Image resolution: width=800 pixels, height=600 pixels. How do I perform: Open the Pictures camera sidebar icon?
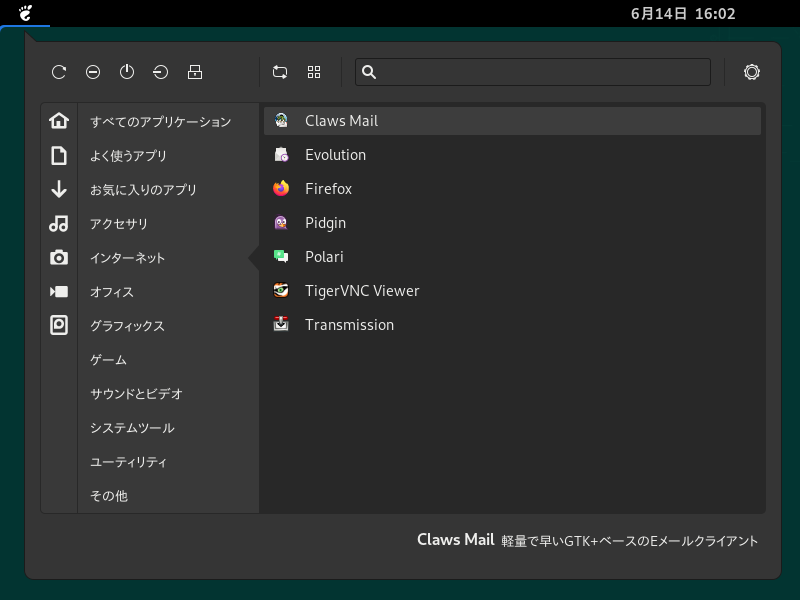pos(59,258)
